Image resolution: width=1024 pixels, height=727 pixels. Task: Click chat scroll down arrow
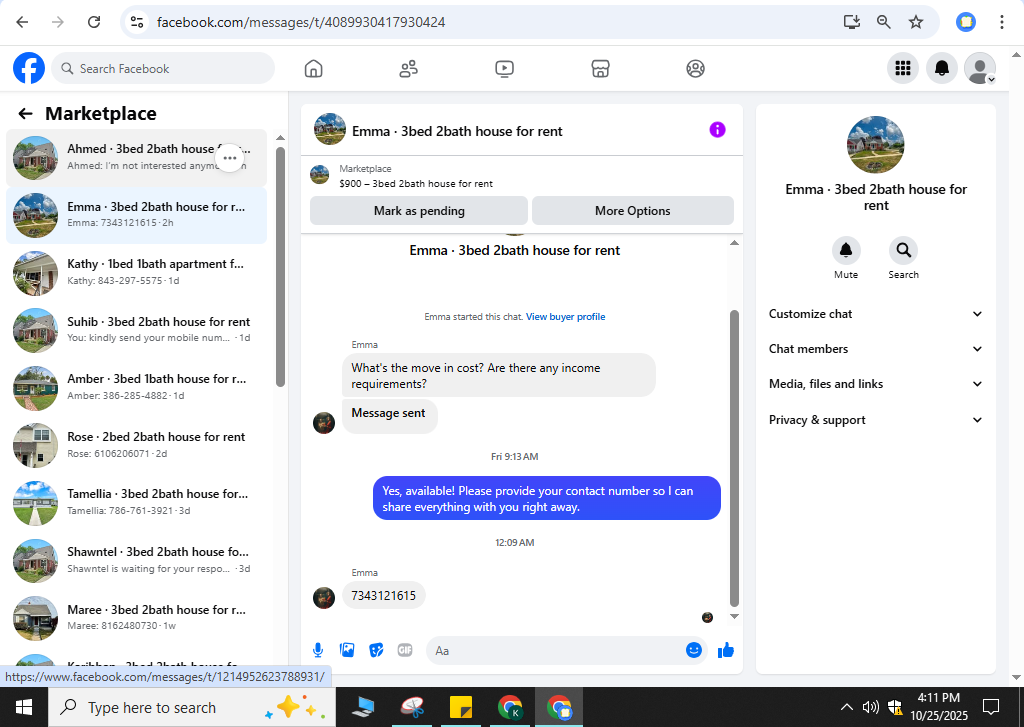(734, 616)
